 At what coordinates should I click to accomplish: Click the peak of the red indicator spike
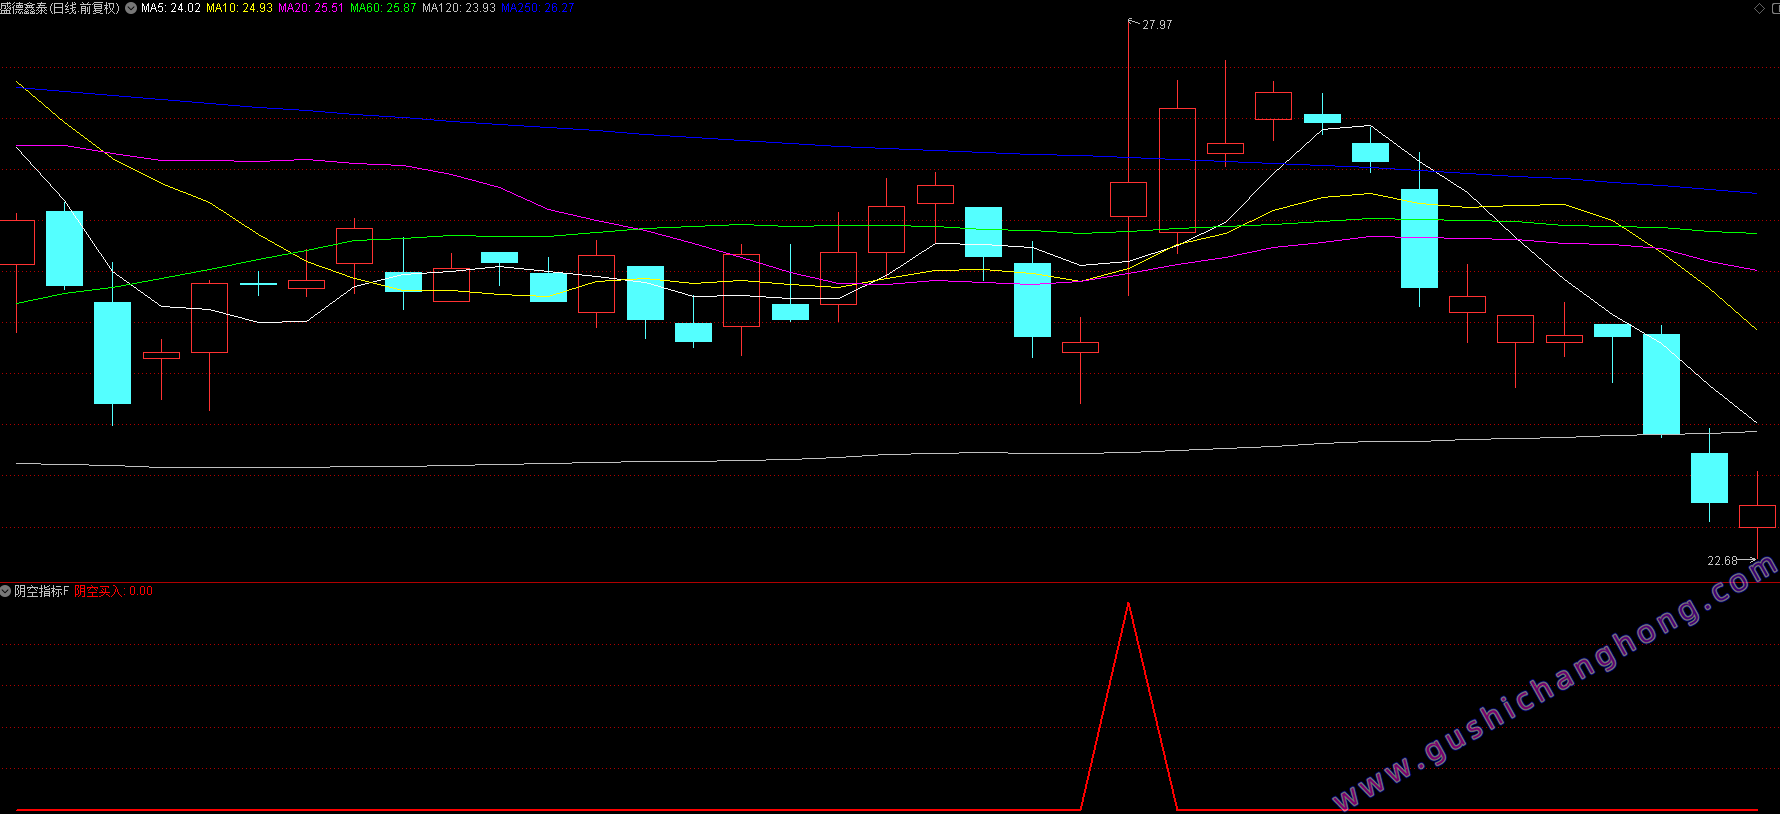(x=1128, y=604)
